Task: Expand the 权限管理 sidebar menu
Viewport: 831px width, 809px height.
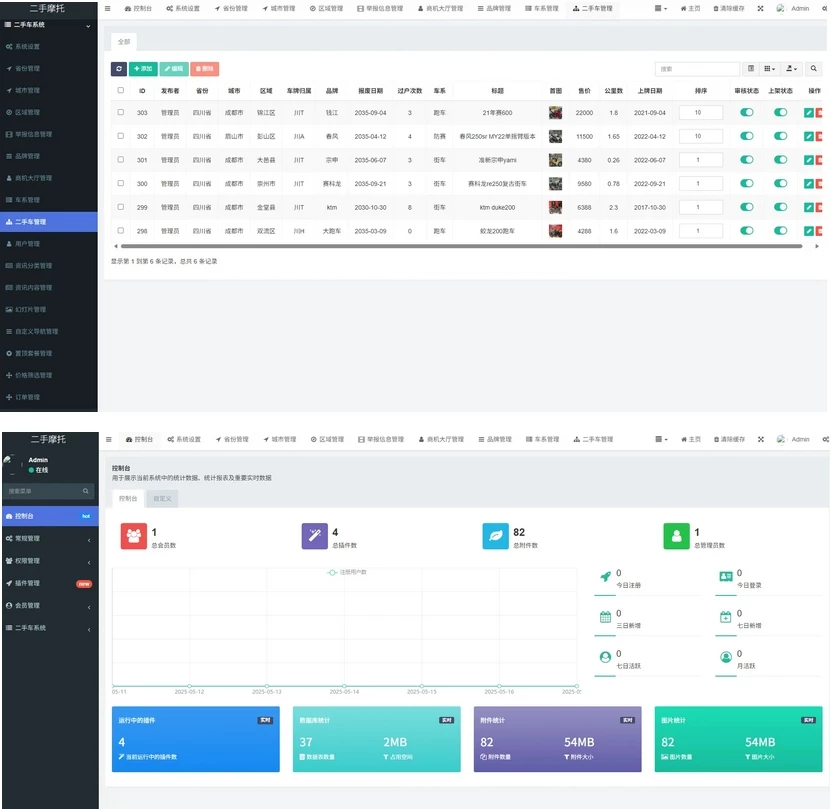Action: 49,561
